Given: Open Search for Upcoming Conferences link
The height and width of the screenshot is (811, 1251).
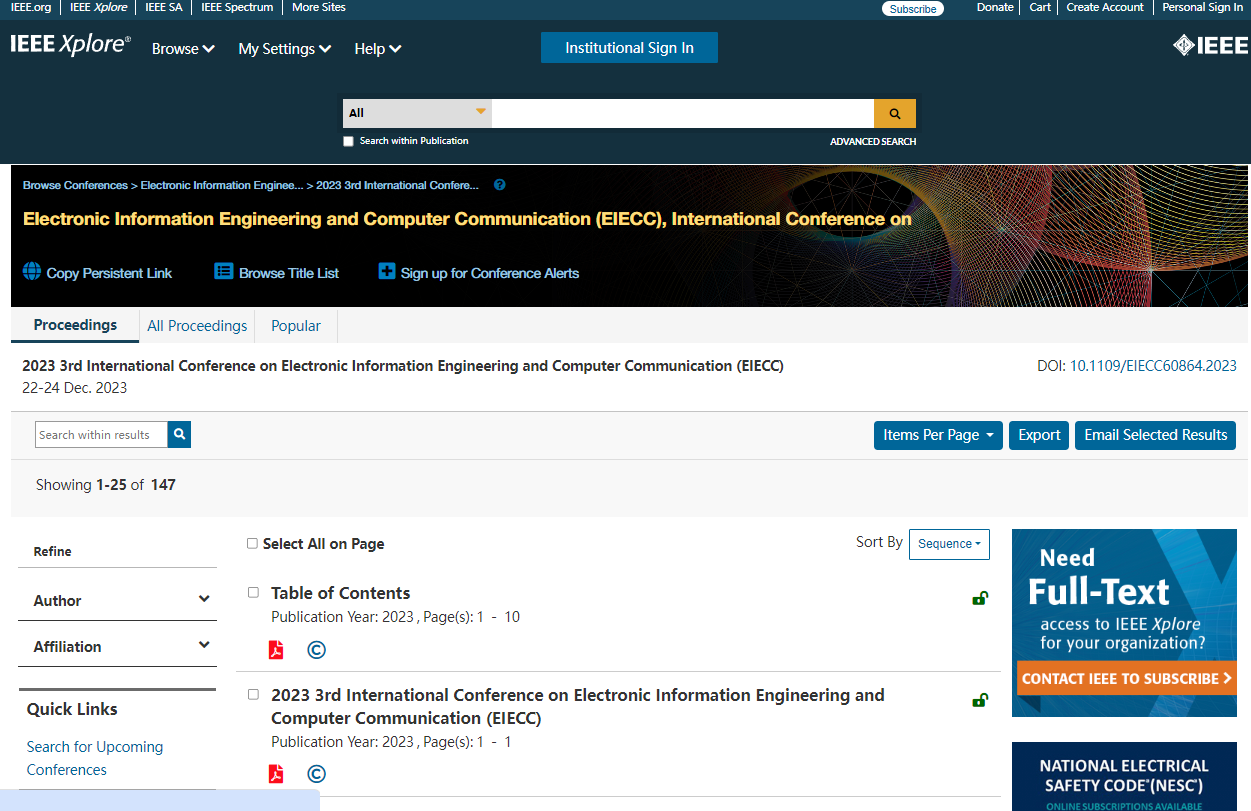Looking at the screenshot, I should click(x=95, y=758).
